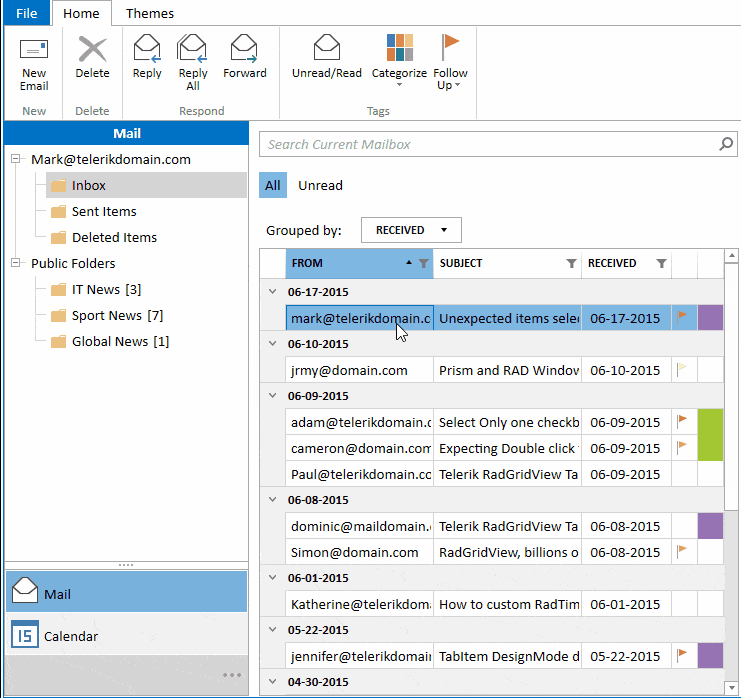This screenshot has height=698, width=741.
Task: Click the Delete X icon
Action: (92, 49)
